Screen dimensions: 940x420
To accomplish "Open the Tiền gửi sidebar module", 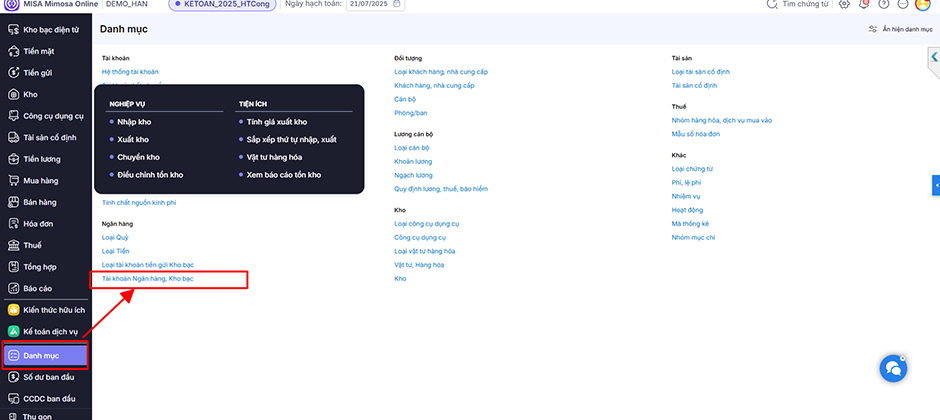I will pos(37,72).
